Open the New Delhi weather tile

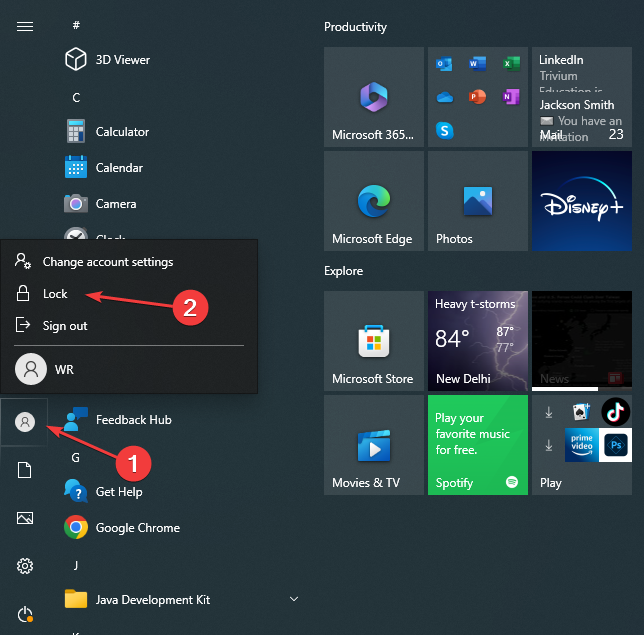pos(478,341)
